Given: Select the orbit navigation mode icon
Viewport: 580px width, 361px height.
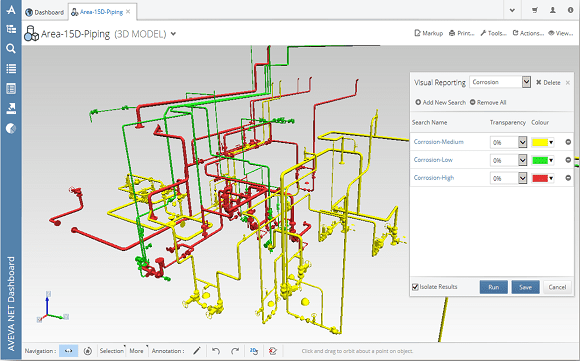Looking at the screenshot, I should (68, 351).
